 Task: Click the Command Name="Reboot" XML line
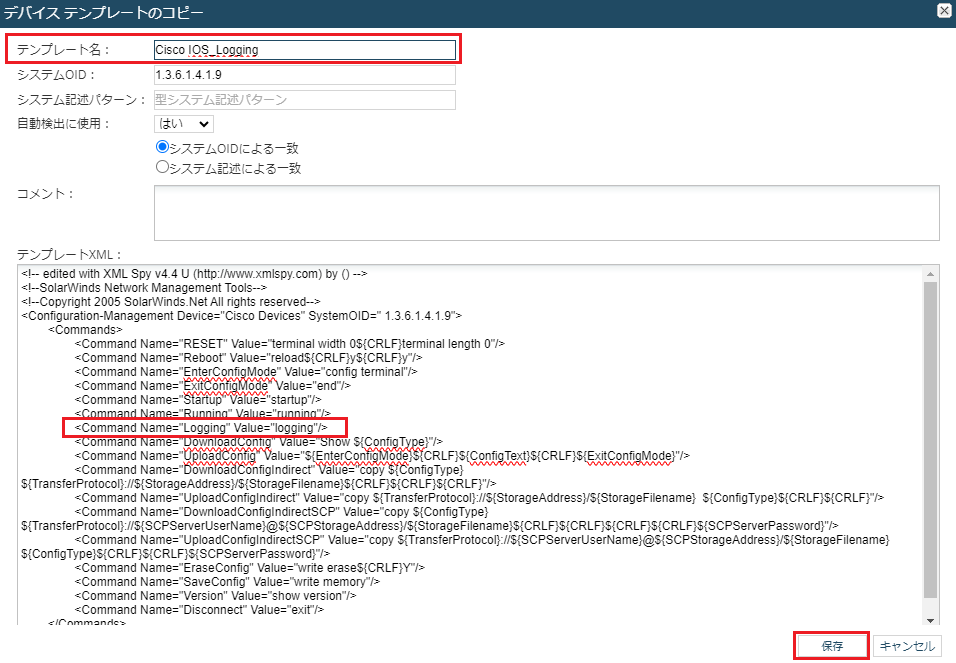click(248, 358)
